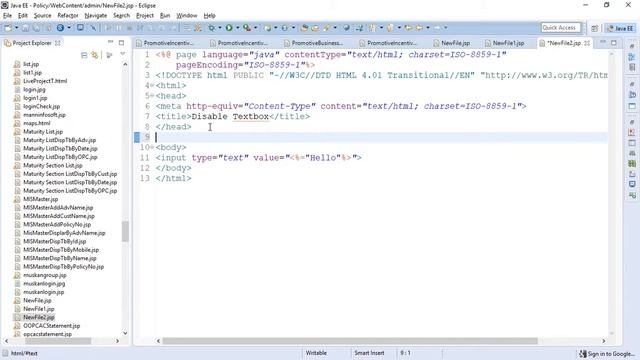640x360 pixels.
Task: Click the Open Perspective icon
Action: click(x=595, y=28)
